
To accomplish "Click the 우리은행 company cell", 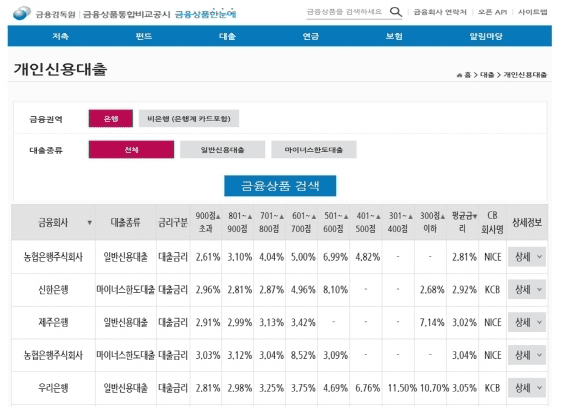I will point(53,388).
